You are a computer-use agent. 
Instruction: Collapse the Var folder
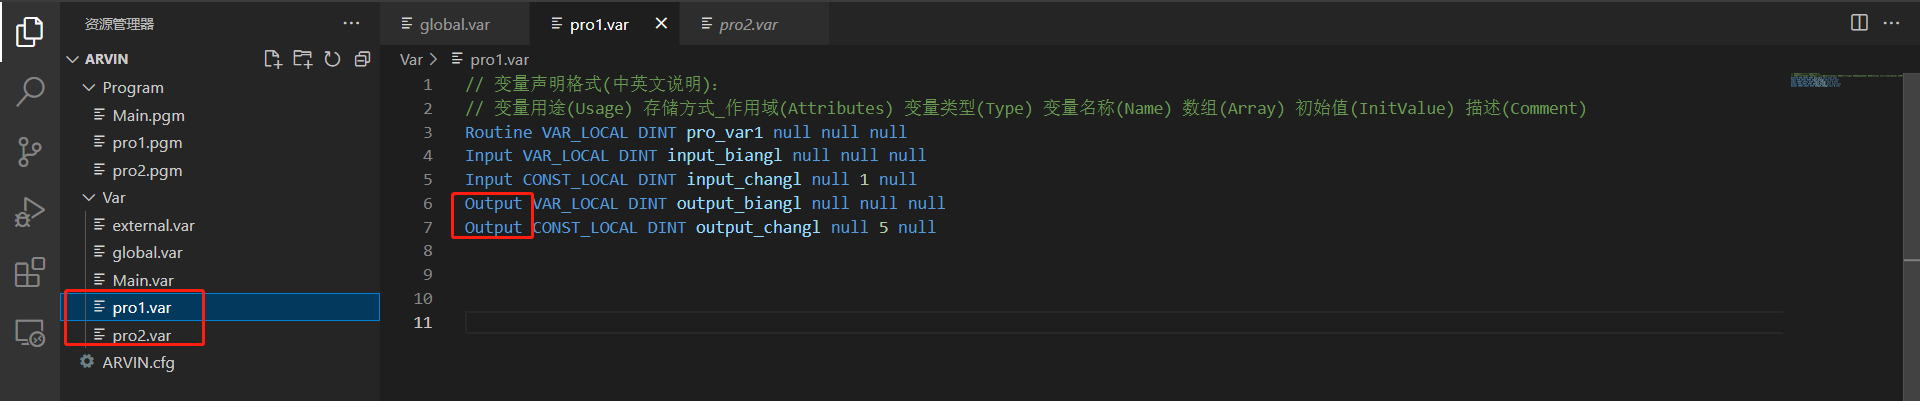pos(89,197)
